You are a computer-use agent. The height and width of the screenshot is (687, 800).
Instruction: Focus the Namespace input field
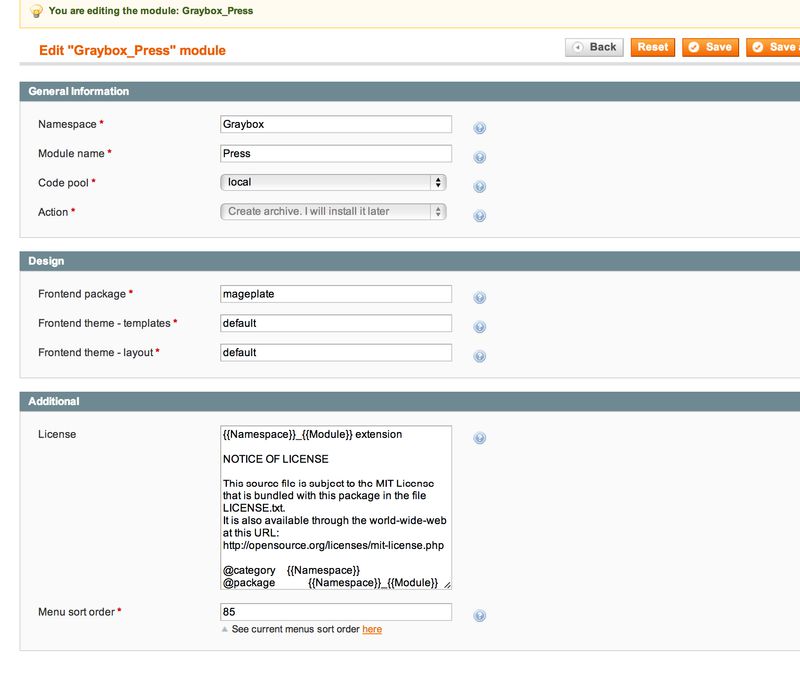click(335, 124)
